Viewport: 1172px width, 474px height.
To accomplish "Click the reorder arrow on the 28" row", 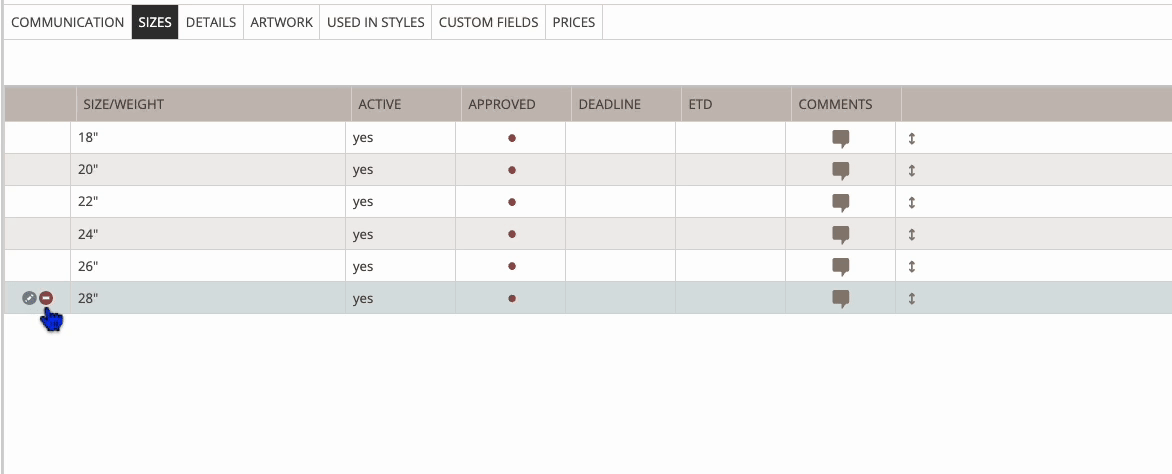I will coord(912,298).
